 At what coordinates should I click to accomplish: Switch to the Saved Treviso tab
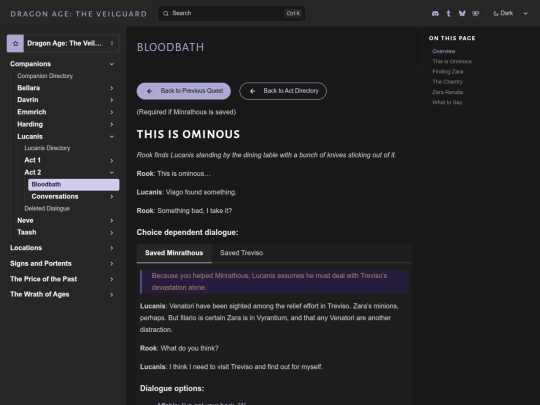(x=241, y=253)
